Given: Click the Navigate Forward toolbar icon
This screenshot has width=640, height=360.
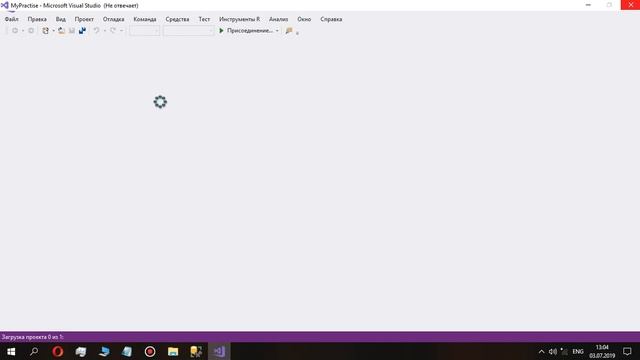Looking at the screenshot, I should [31, 31].
